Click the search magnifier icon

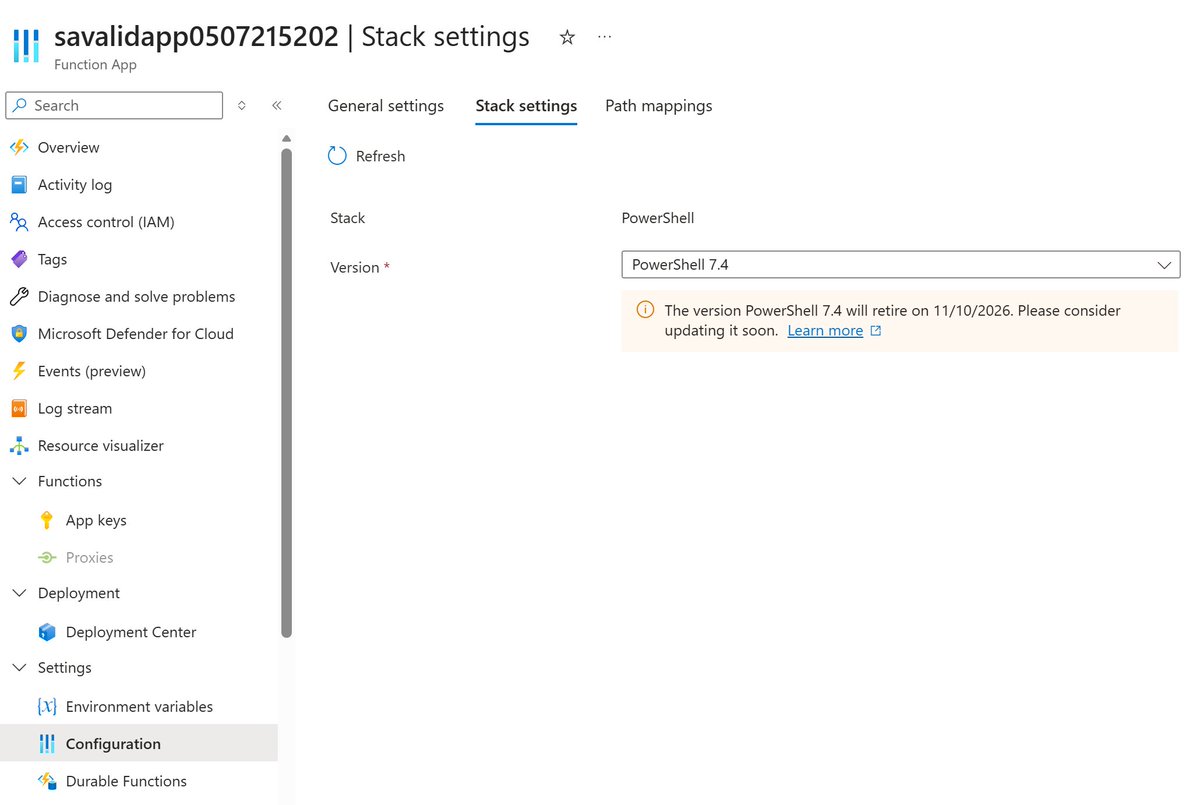point(20,105)
